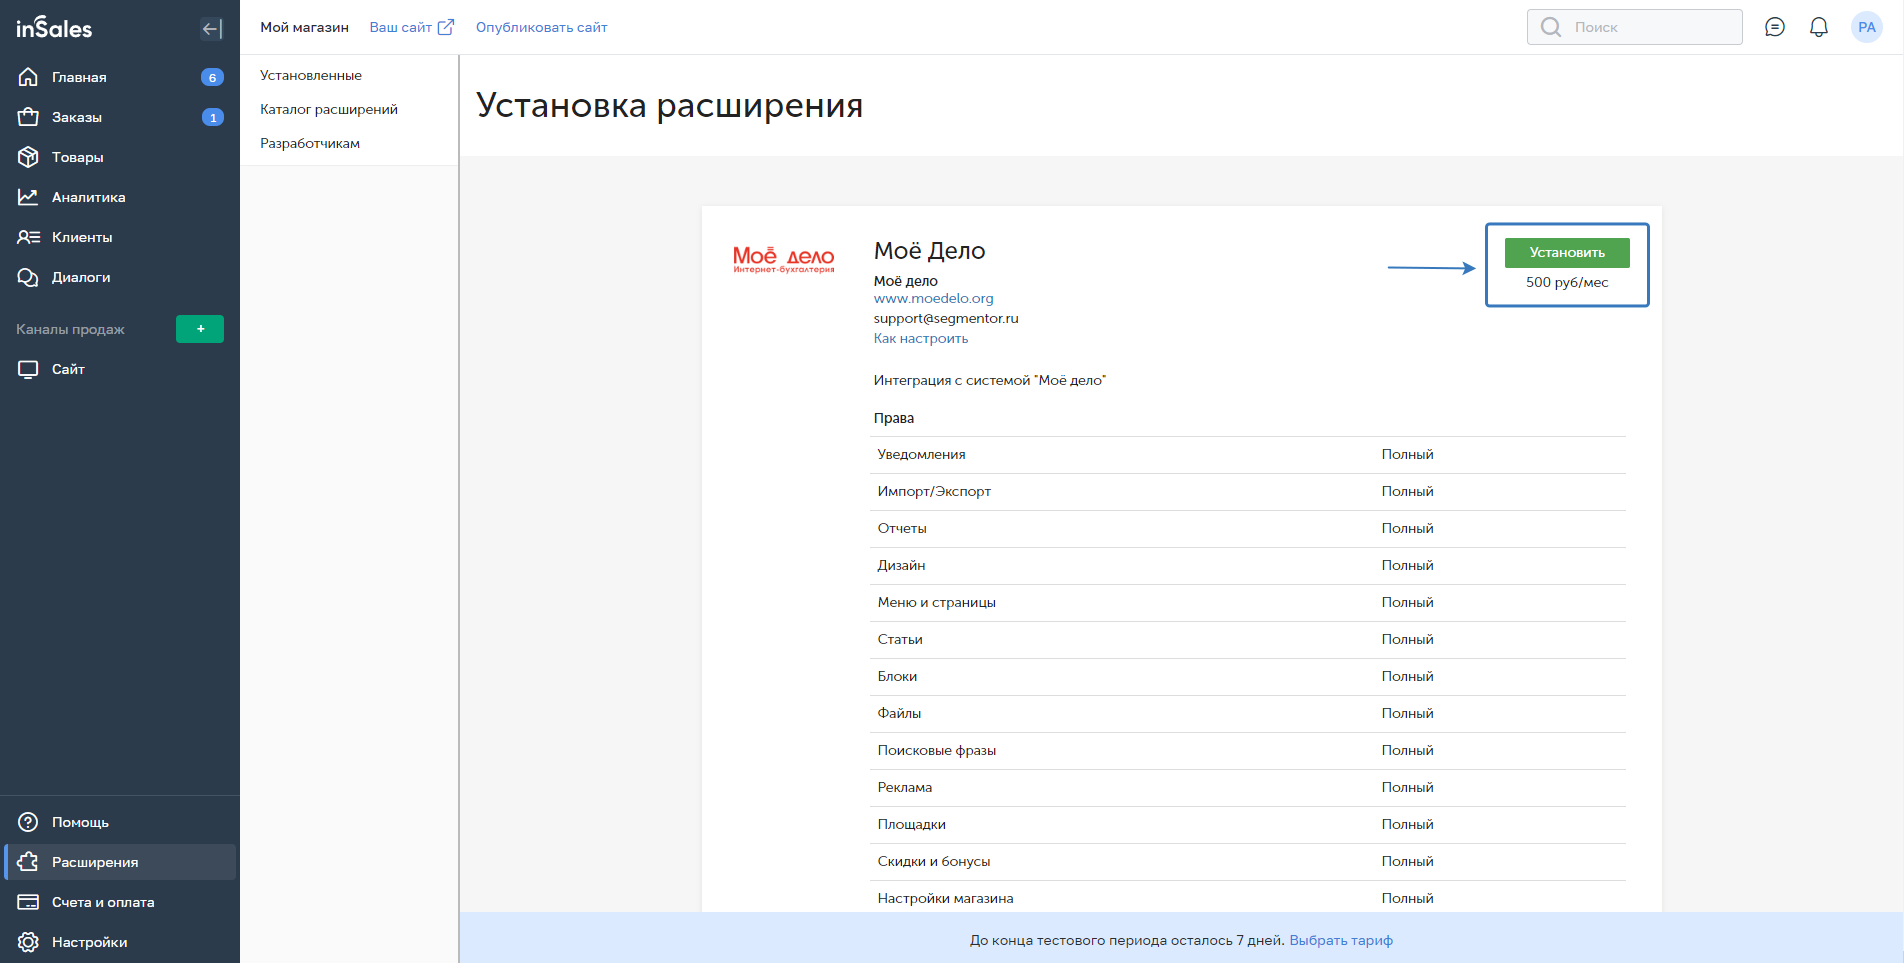Open the chat messages icon
Screen dimensions: 1904x963
(x=1774, y=27)
